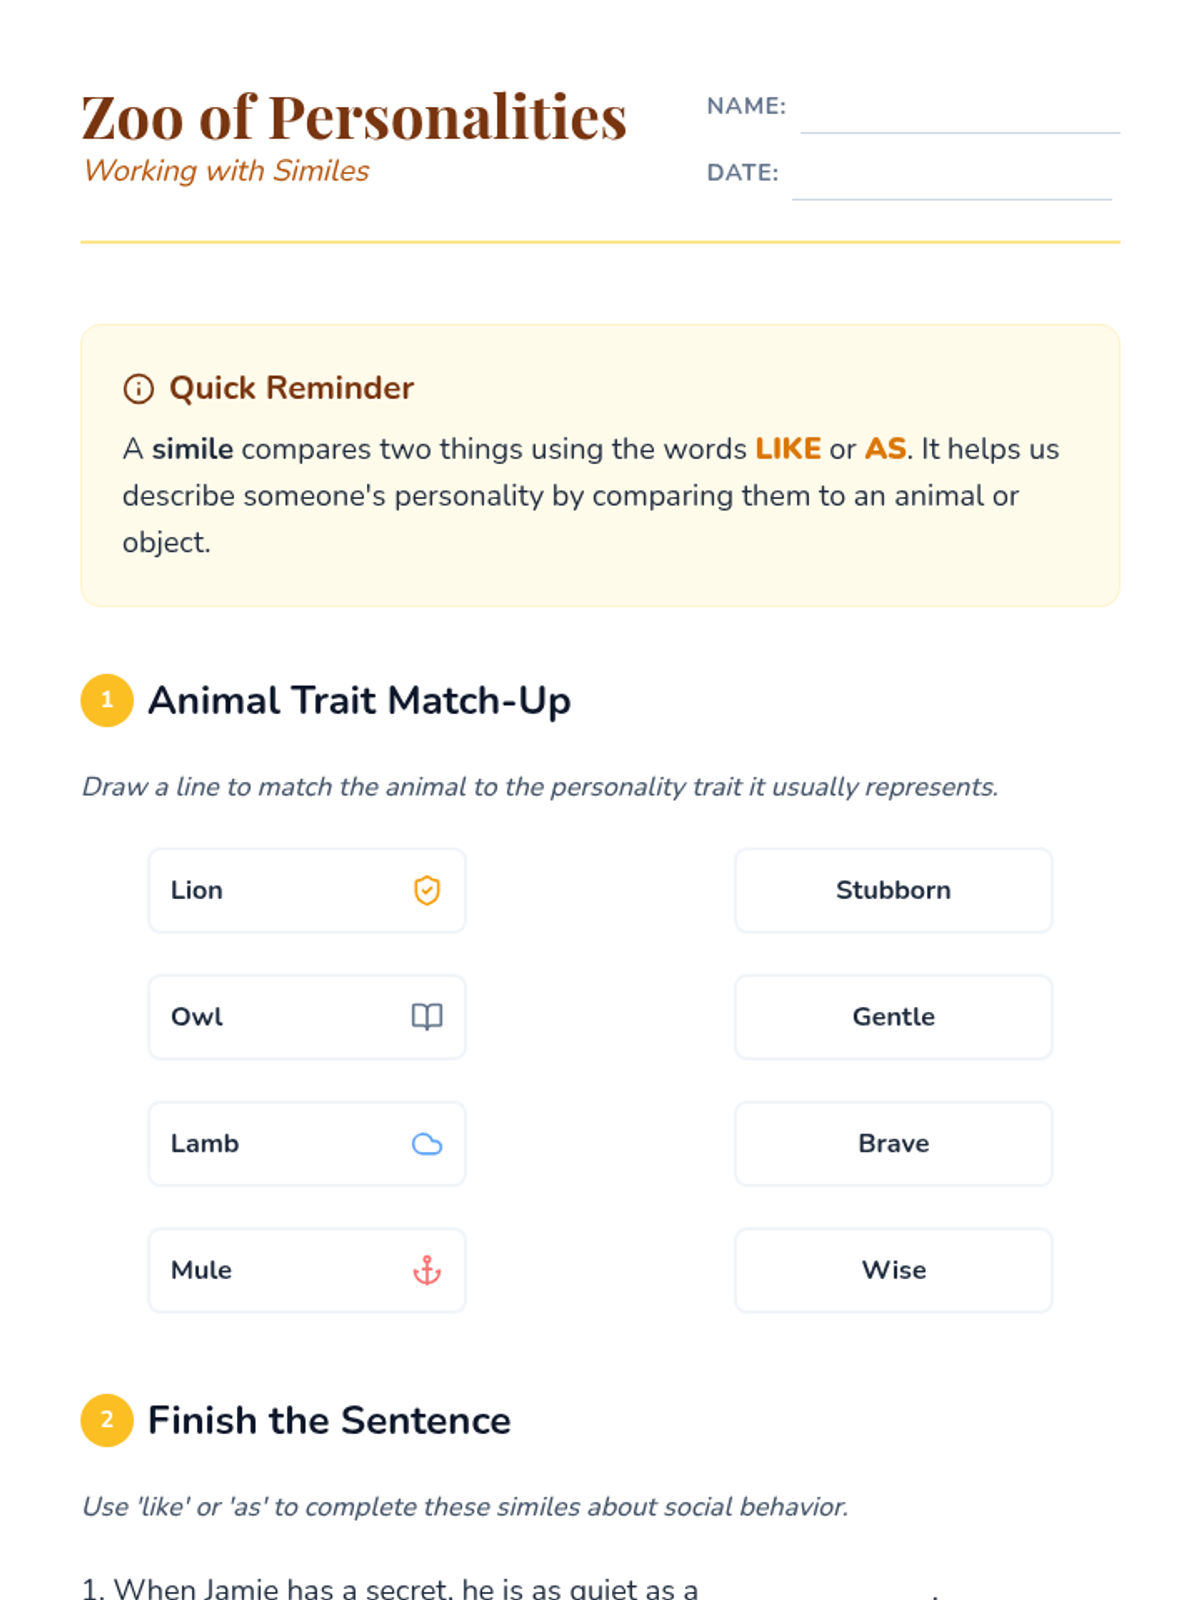Viewport: 1200px width, 1600px height.
Task: Click the highlighted word LIKE in reminder
Action: [x=788, y=449]
